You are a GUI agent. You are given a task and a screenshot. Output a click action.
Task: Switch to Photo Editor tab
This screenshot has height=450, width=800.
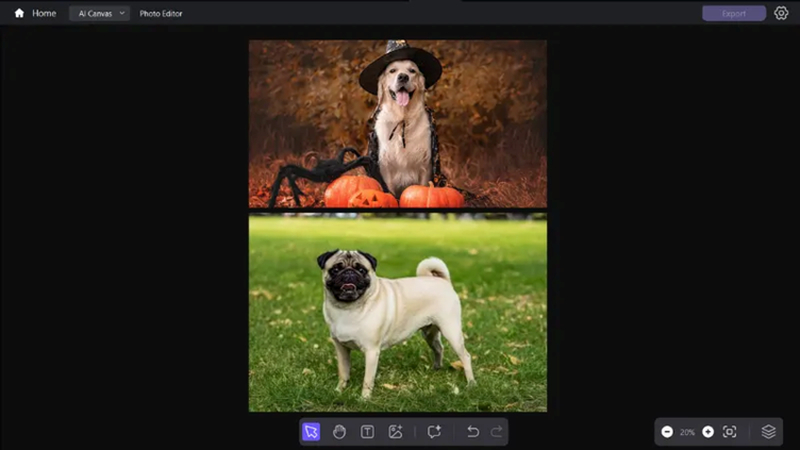[x=161, y=14]
